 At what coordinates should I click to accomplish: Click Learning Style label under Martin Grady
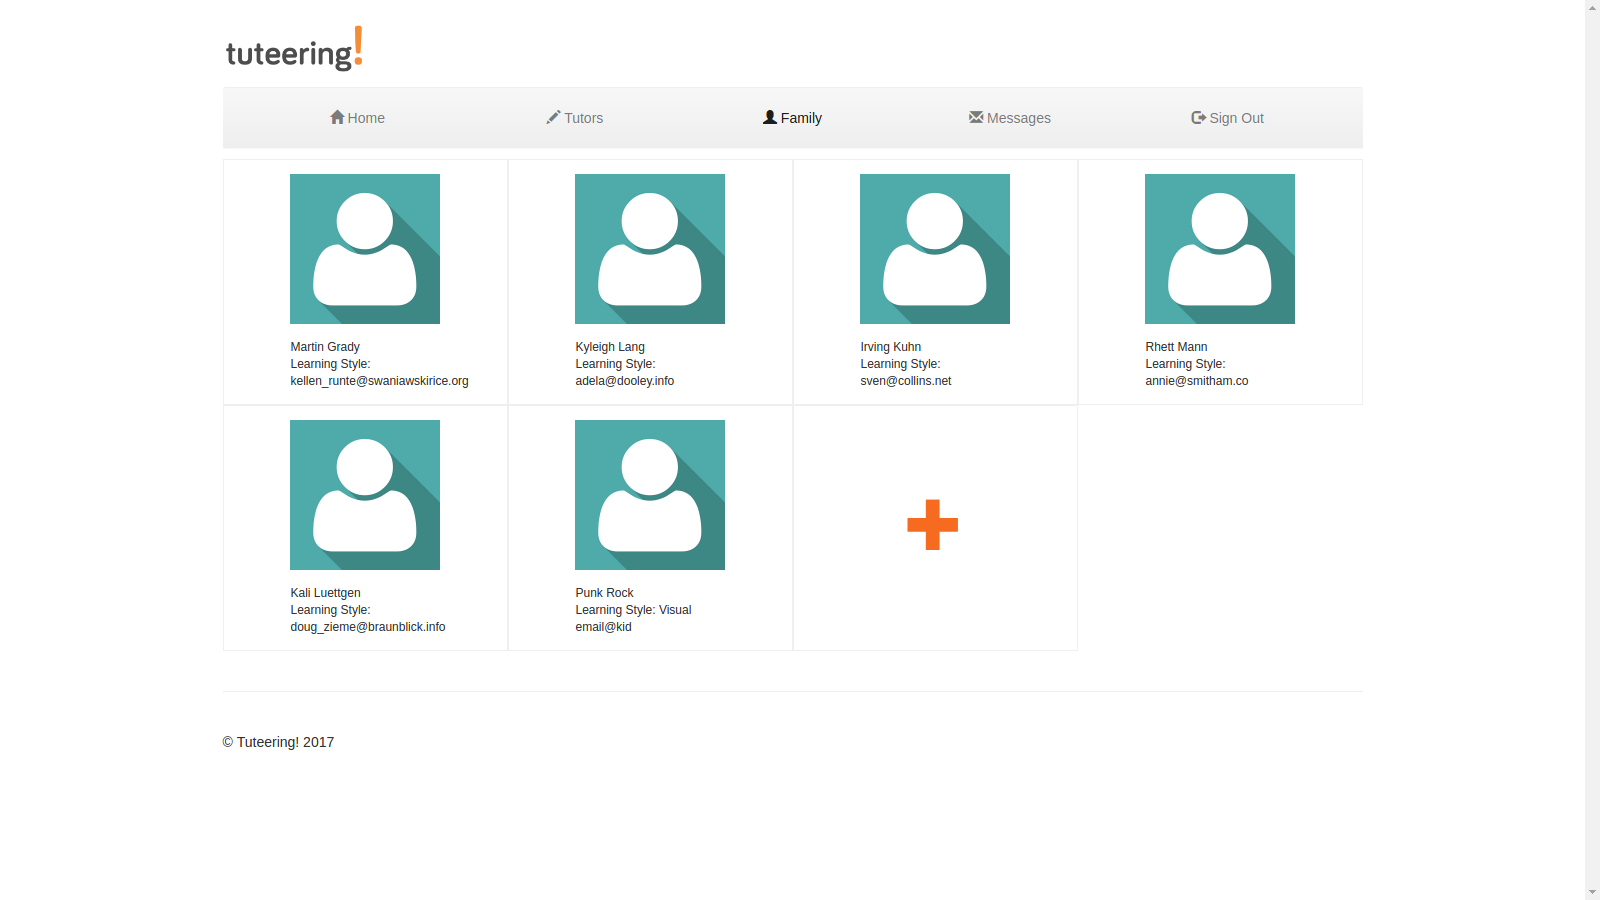(x=330, y=364)
